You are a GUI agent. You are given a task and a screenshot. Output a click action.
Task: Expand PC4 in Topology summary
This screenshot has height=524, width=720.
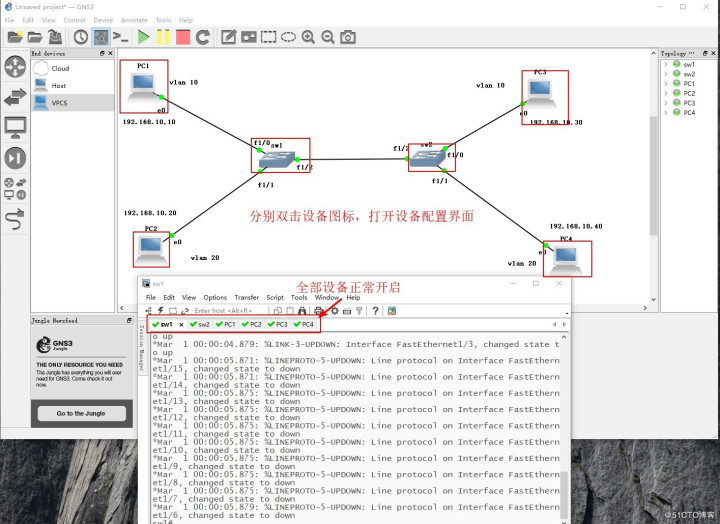tap(666, 113)
